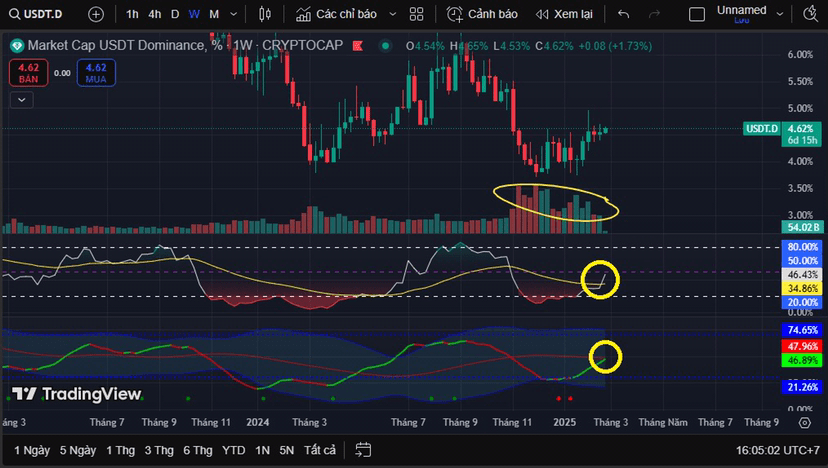
Task: Create an alert with Cảnh báo
Action: coord(482,14)
